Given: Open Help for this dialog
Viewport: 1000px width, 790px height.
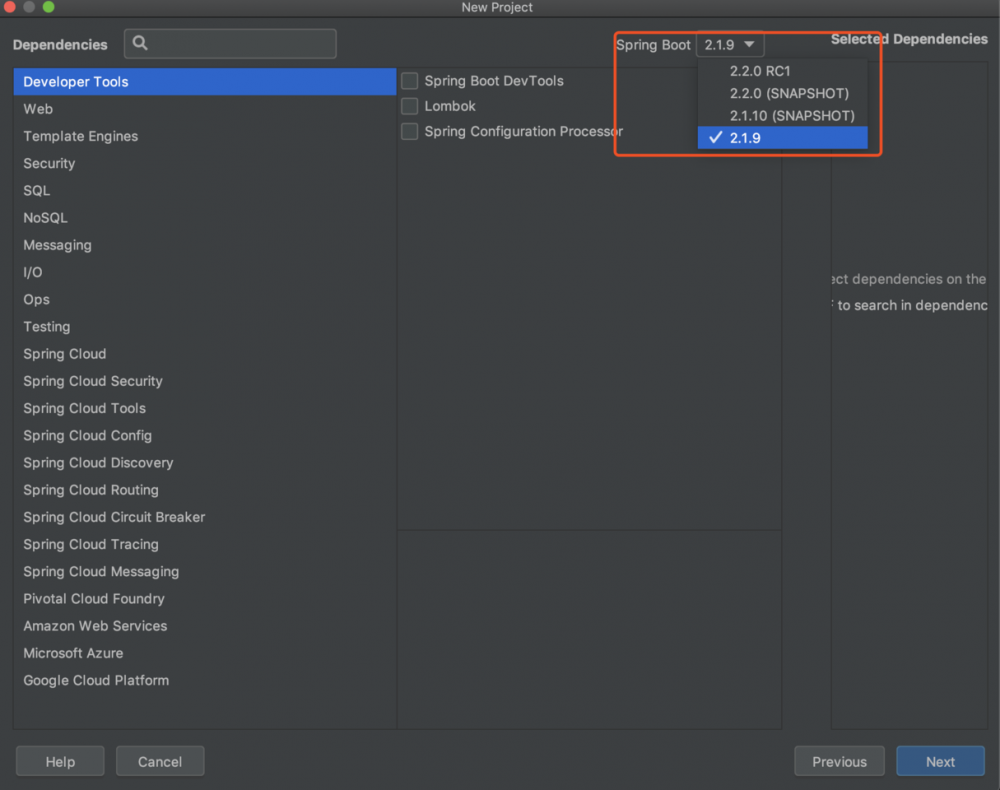Looking at the screenshot, I should (x=60, y=761).
